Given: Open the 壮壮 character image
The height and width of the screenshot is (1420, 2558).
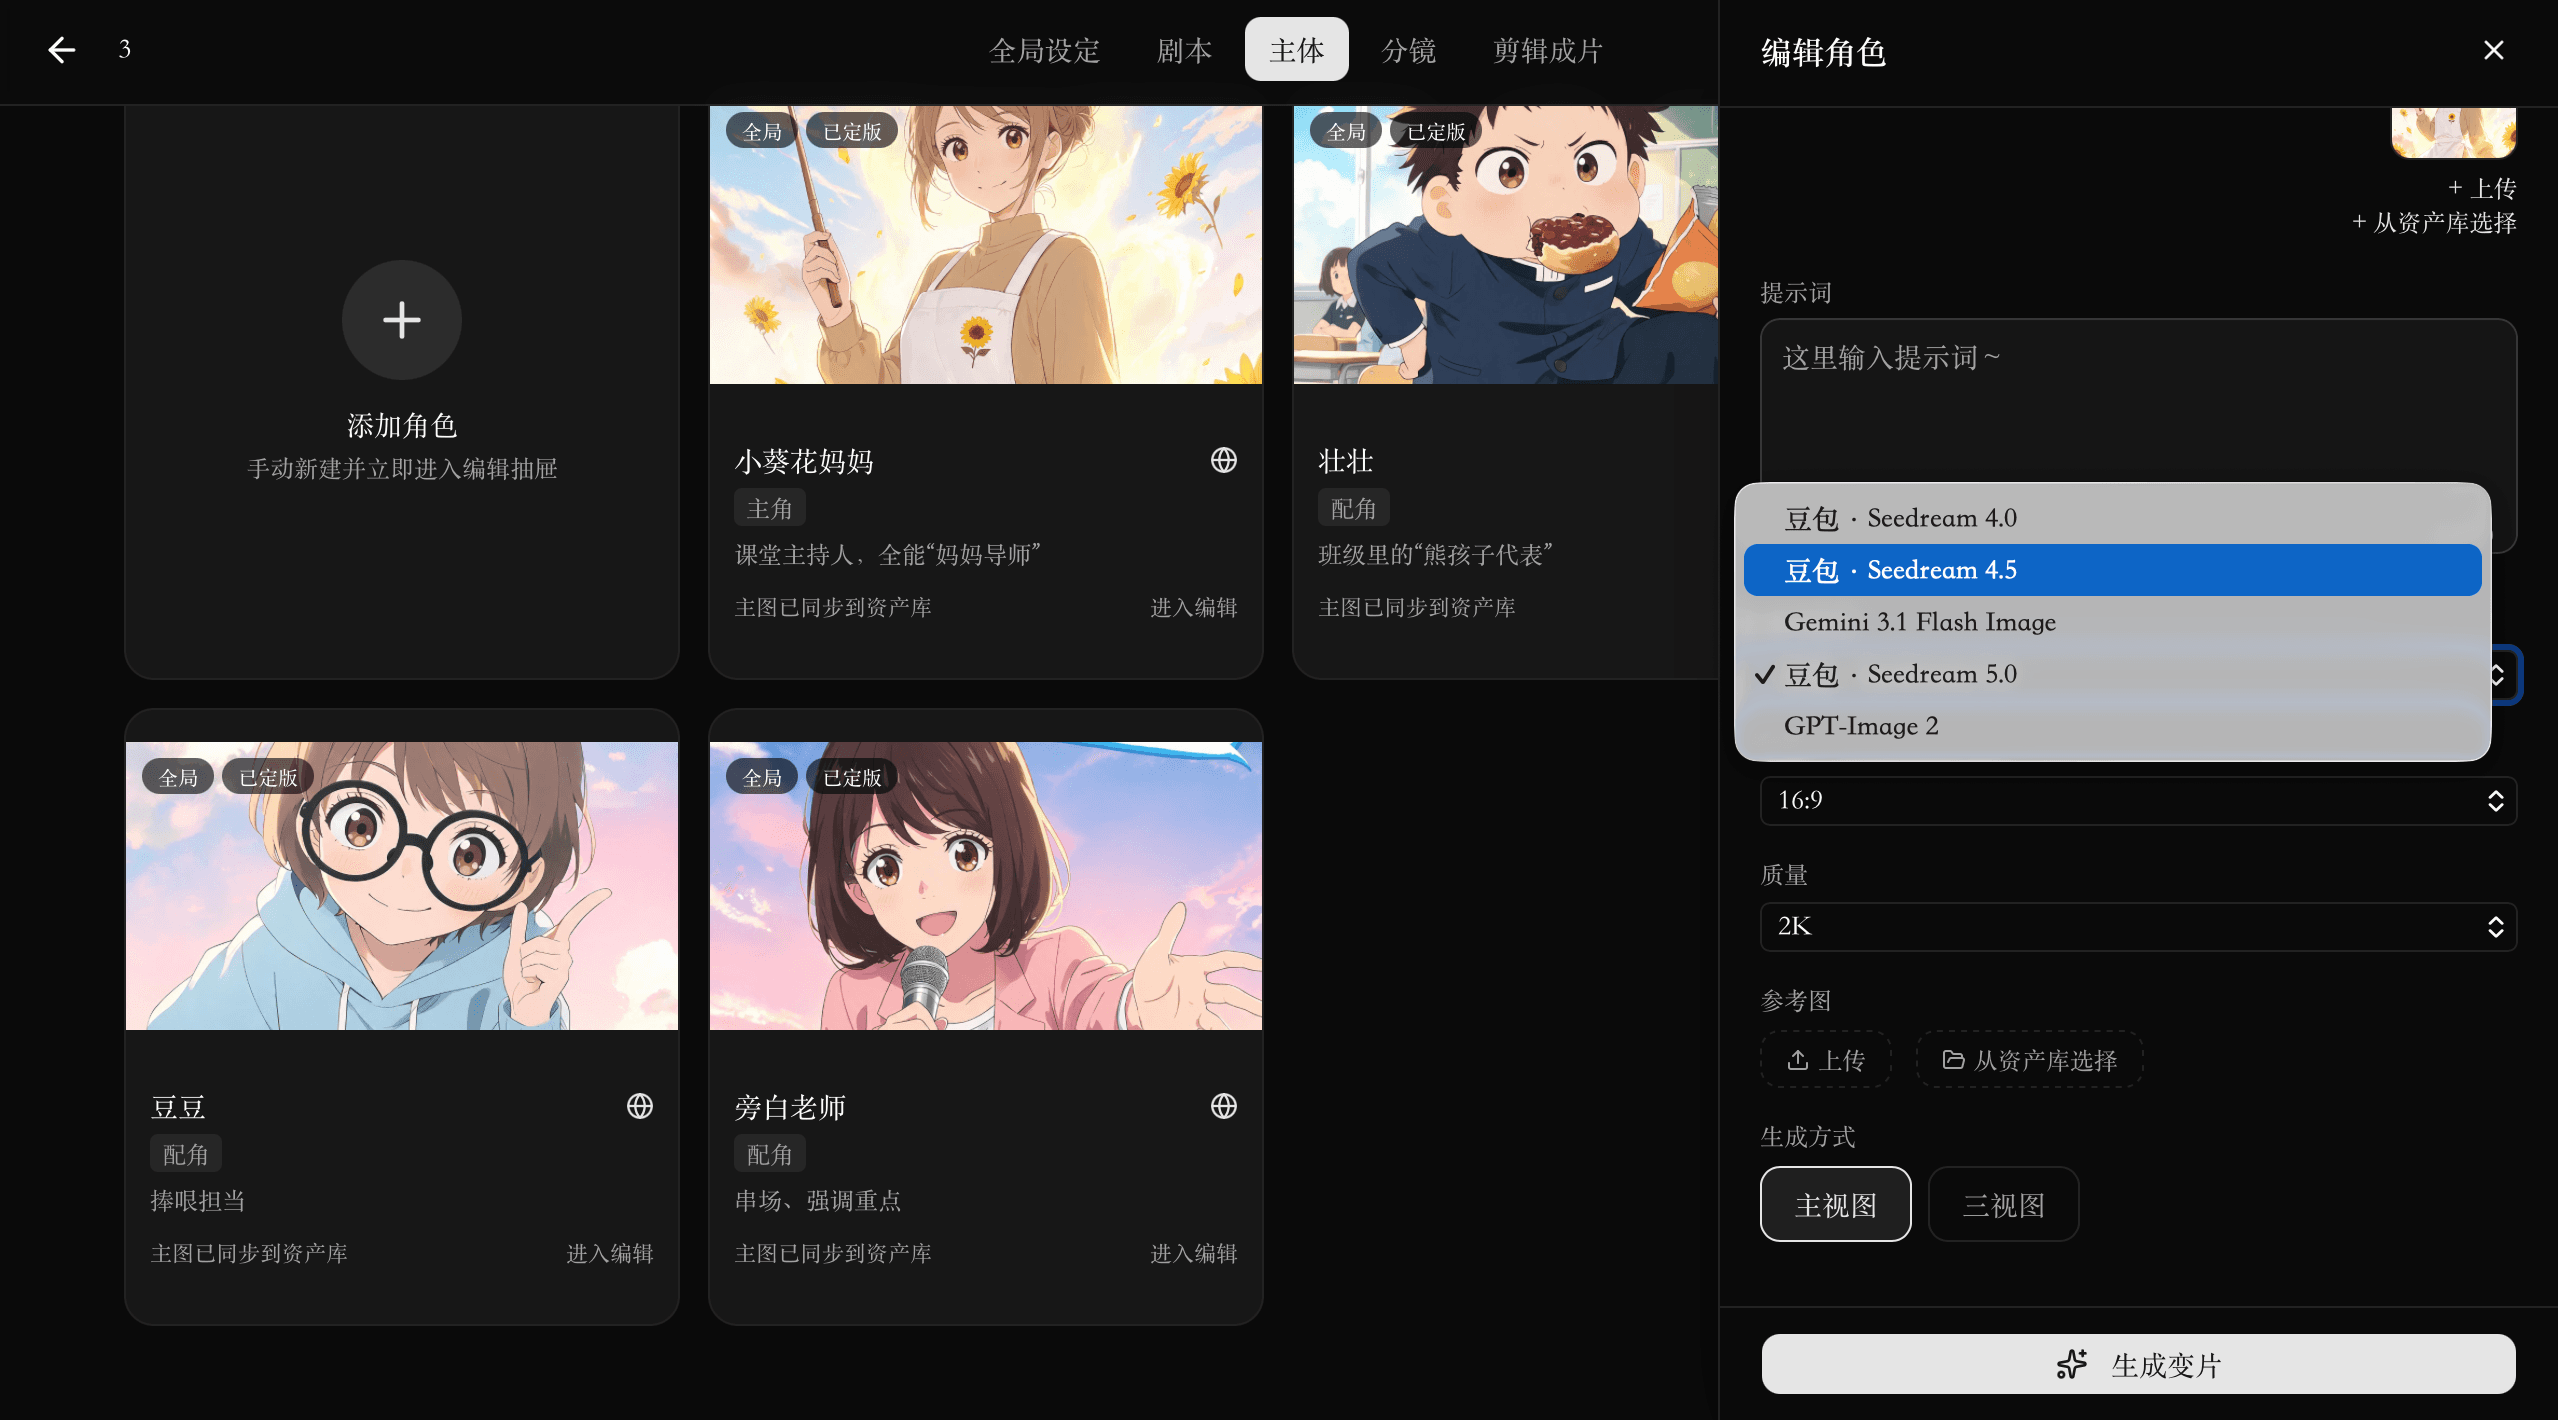Looking at the screenshot, I should point(1505,245).
